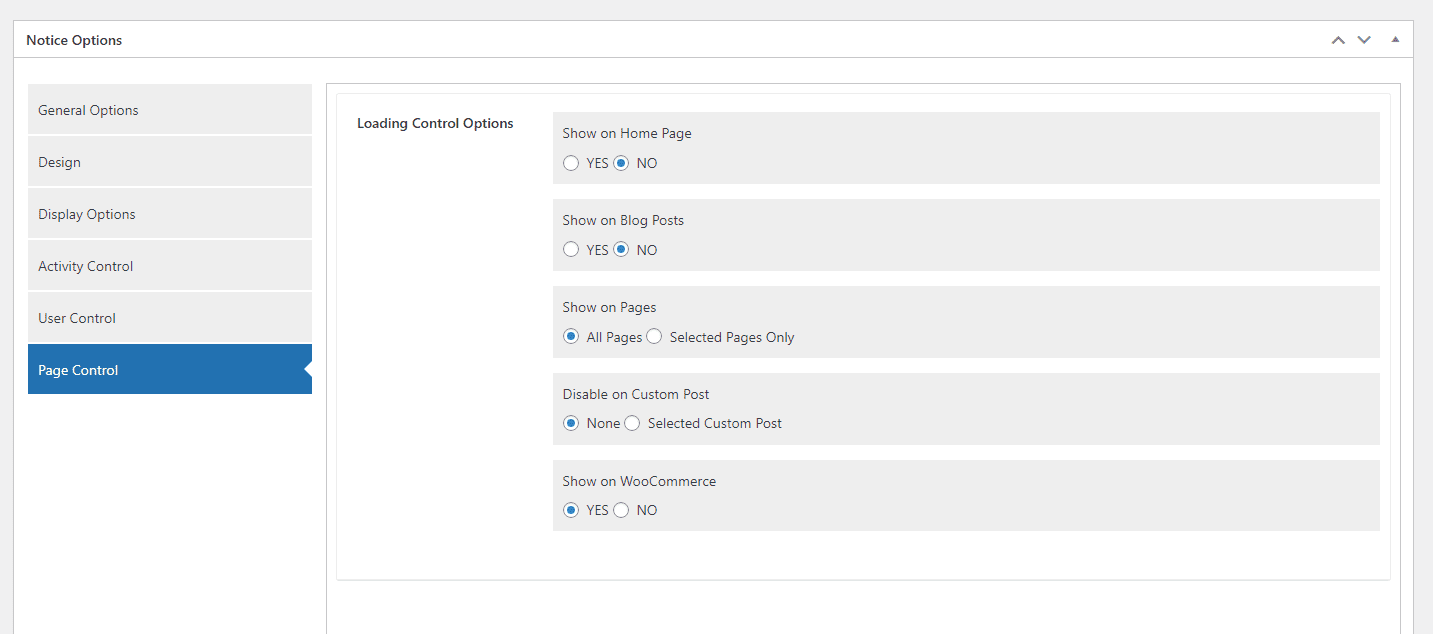The height and width of the screenshot is (634, 1433).
Task: Choose YES for Show on Blog Posts
Action: click(571, 250)
